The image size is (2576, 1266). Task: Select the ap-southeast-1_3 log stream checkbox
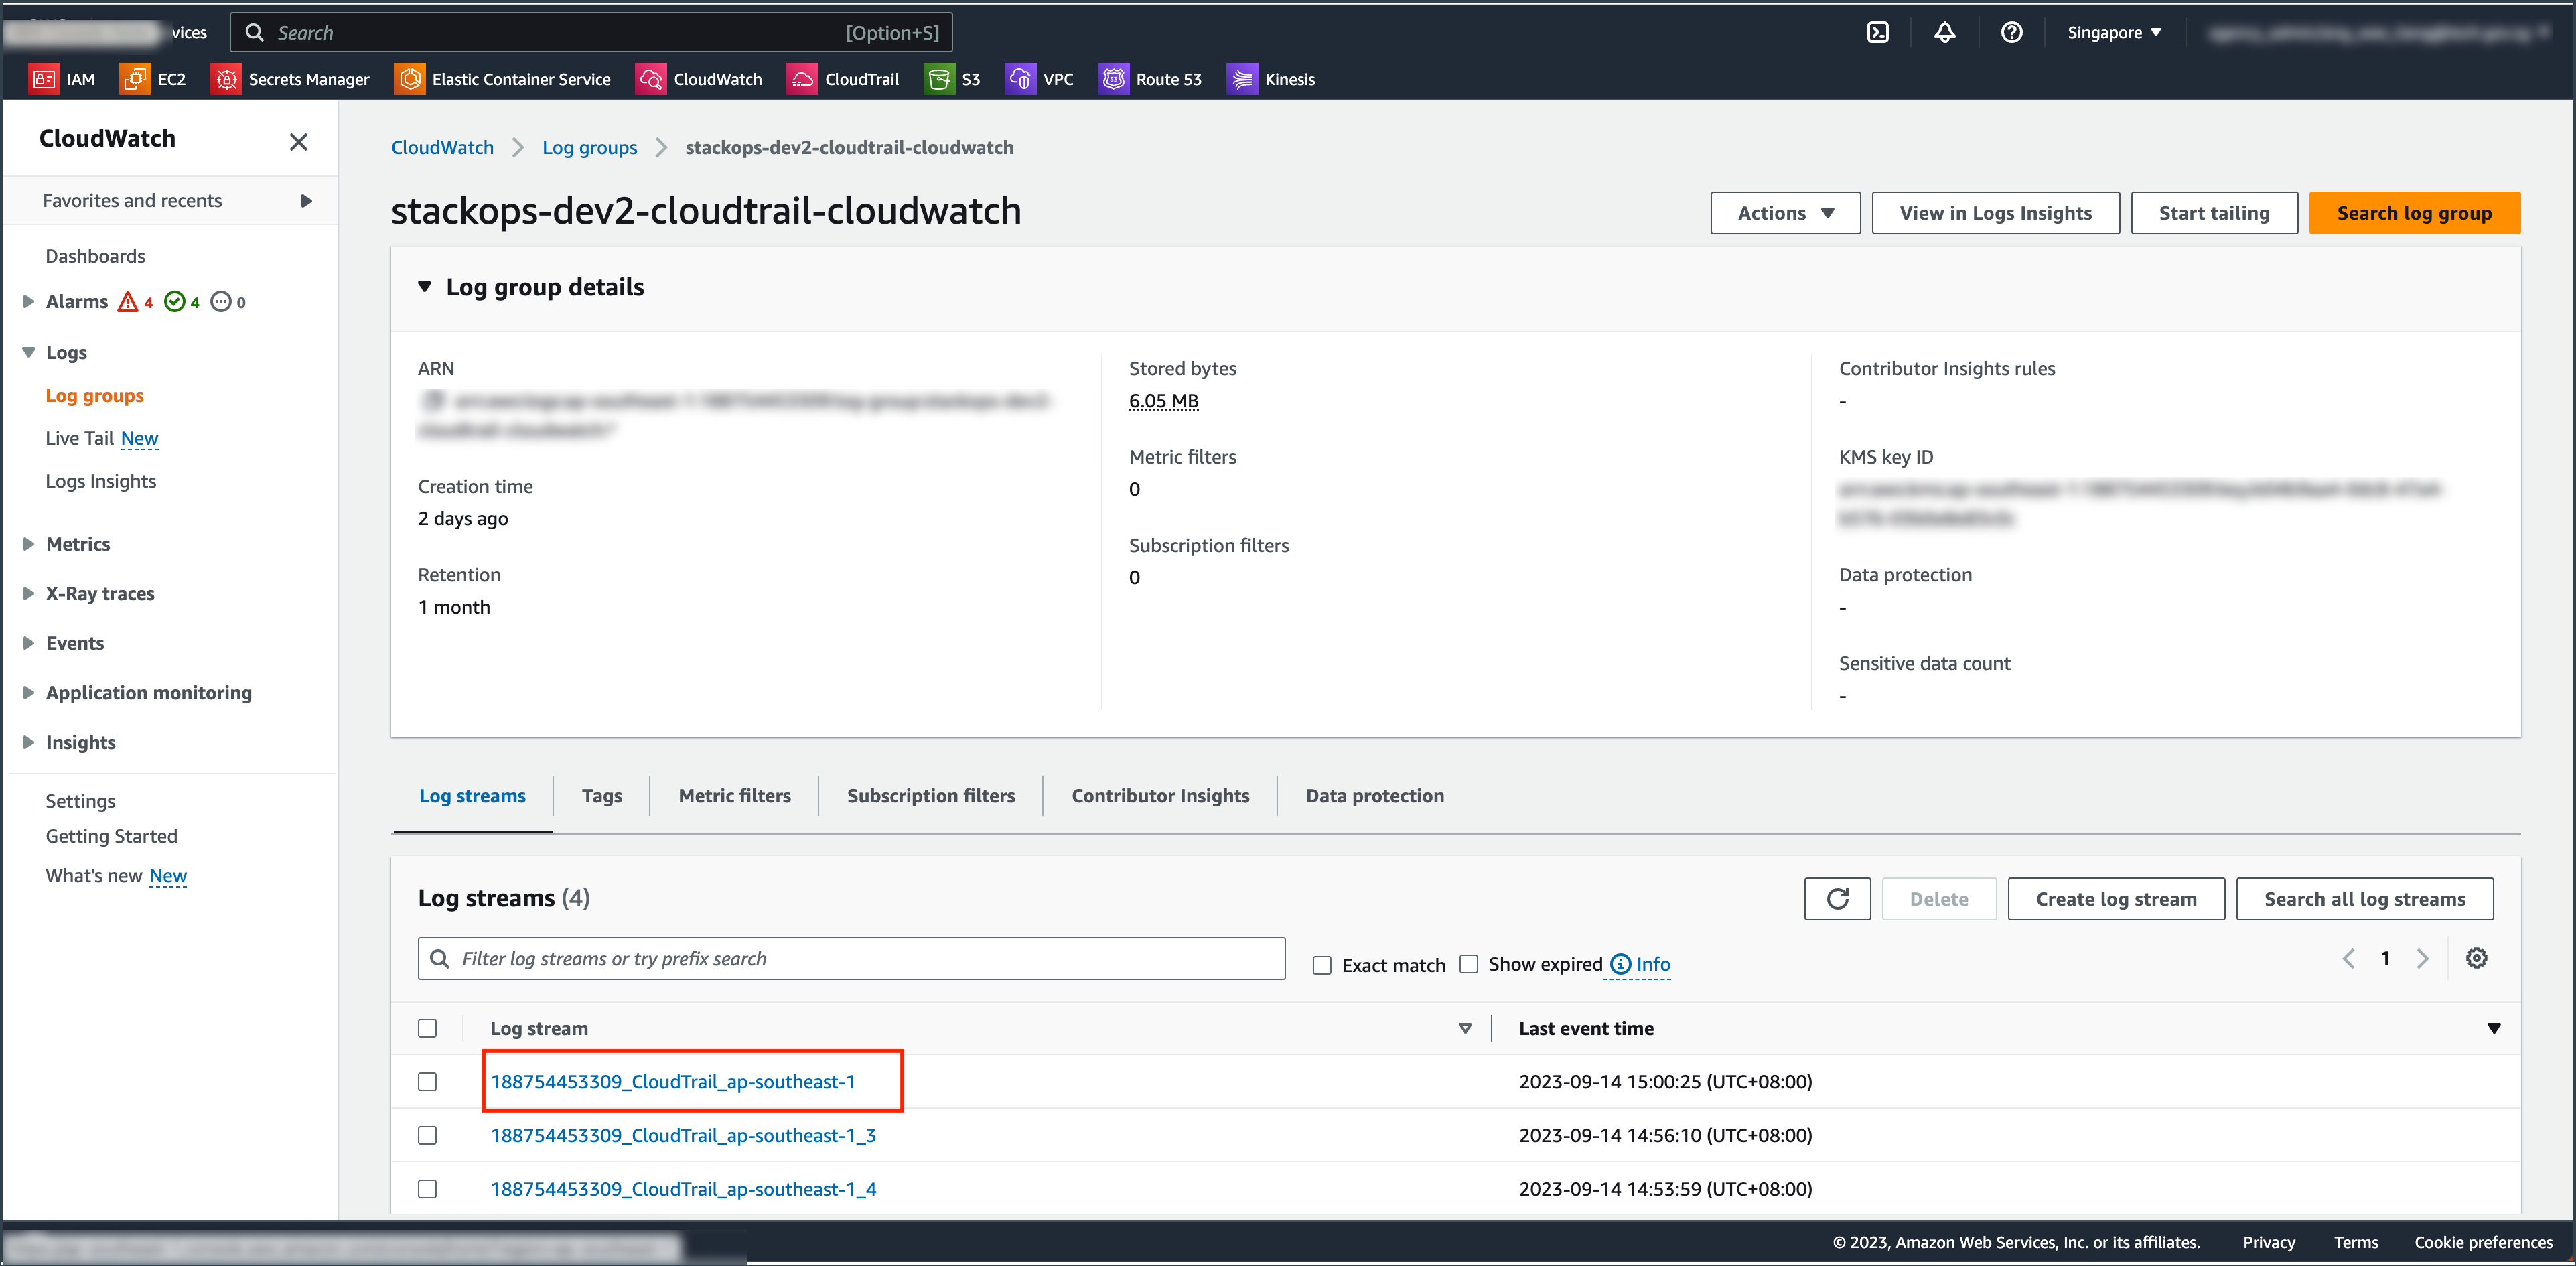click(427, 1135)
